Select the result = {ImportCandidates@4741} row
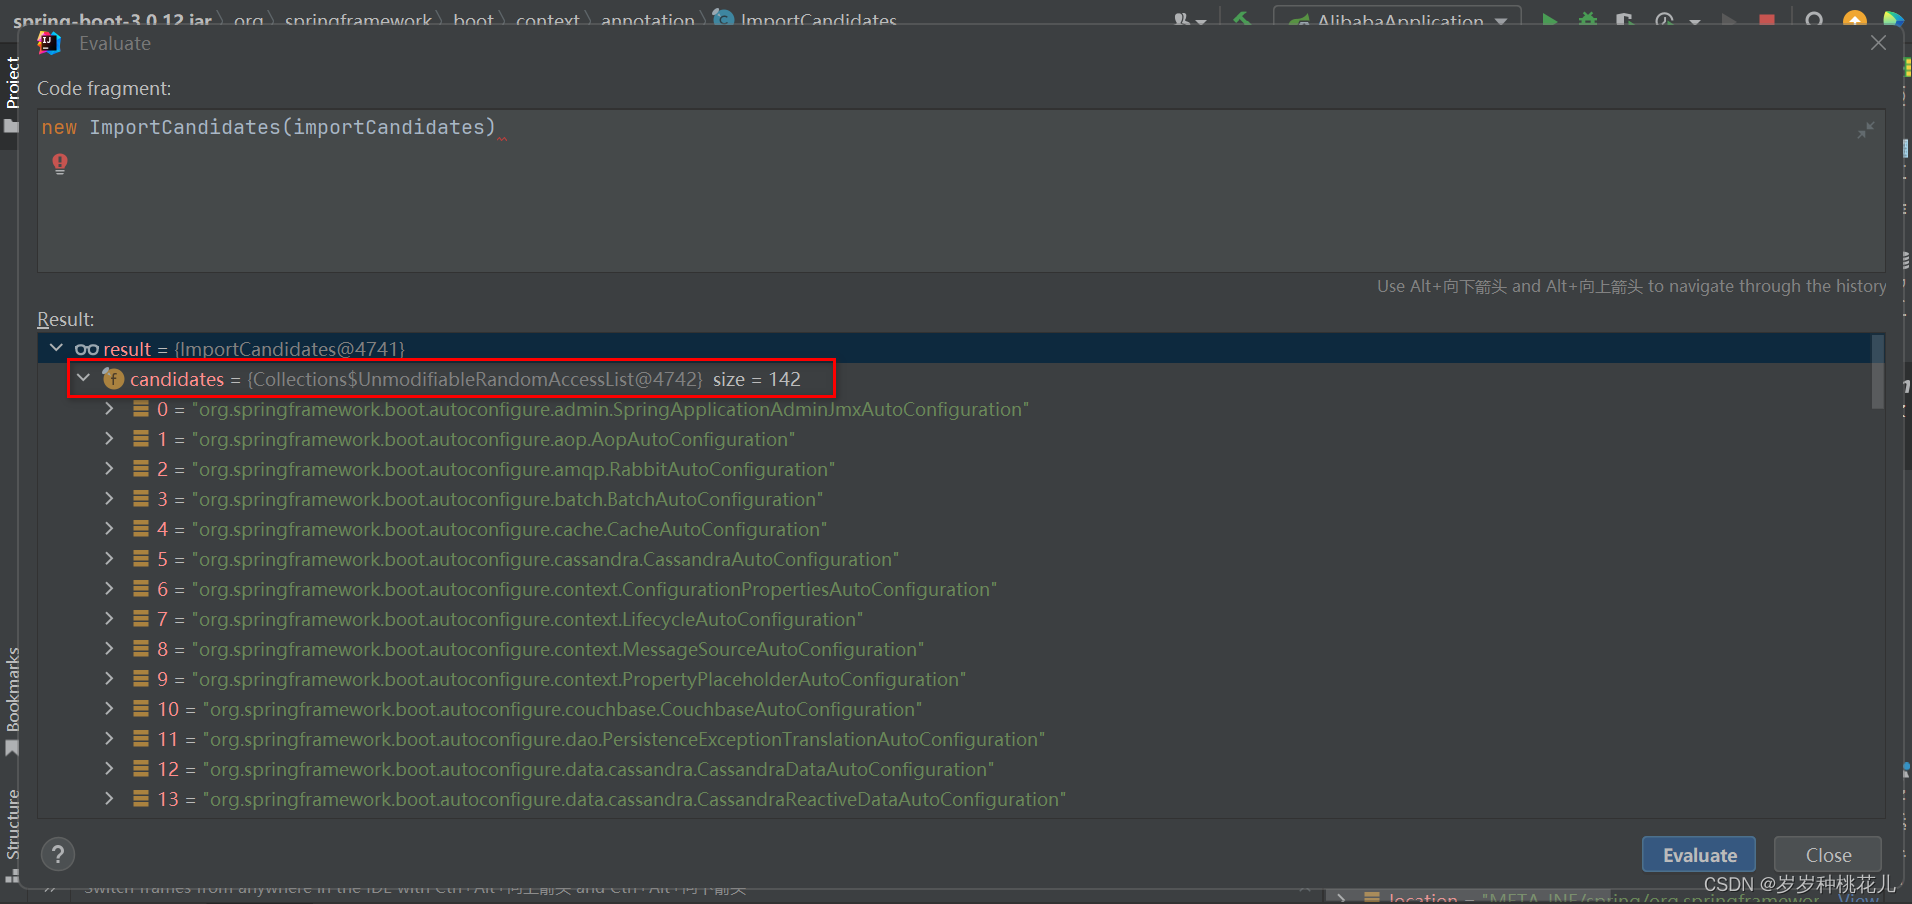Image resolution: width=1912 pixels, height=904 pixels. (x=954, y=349)
